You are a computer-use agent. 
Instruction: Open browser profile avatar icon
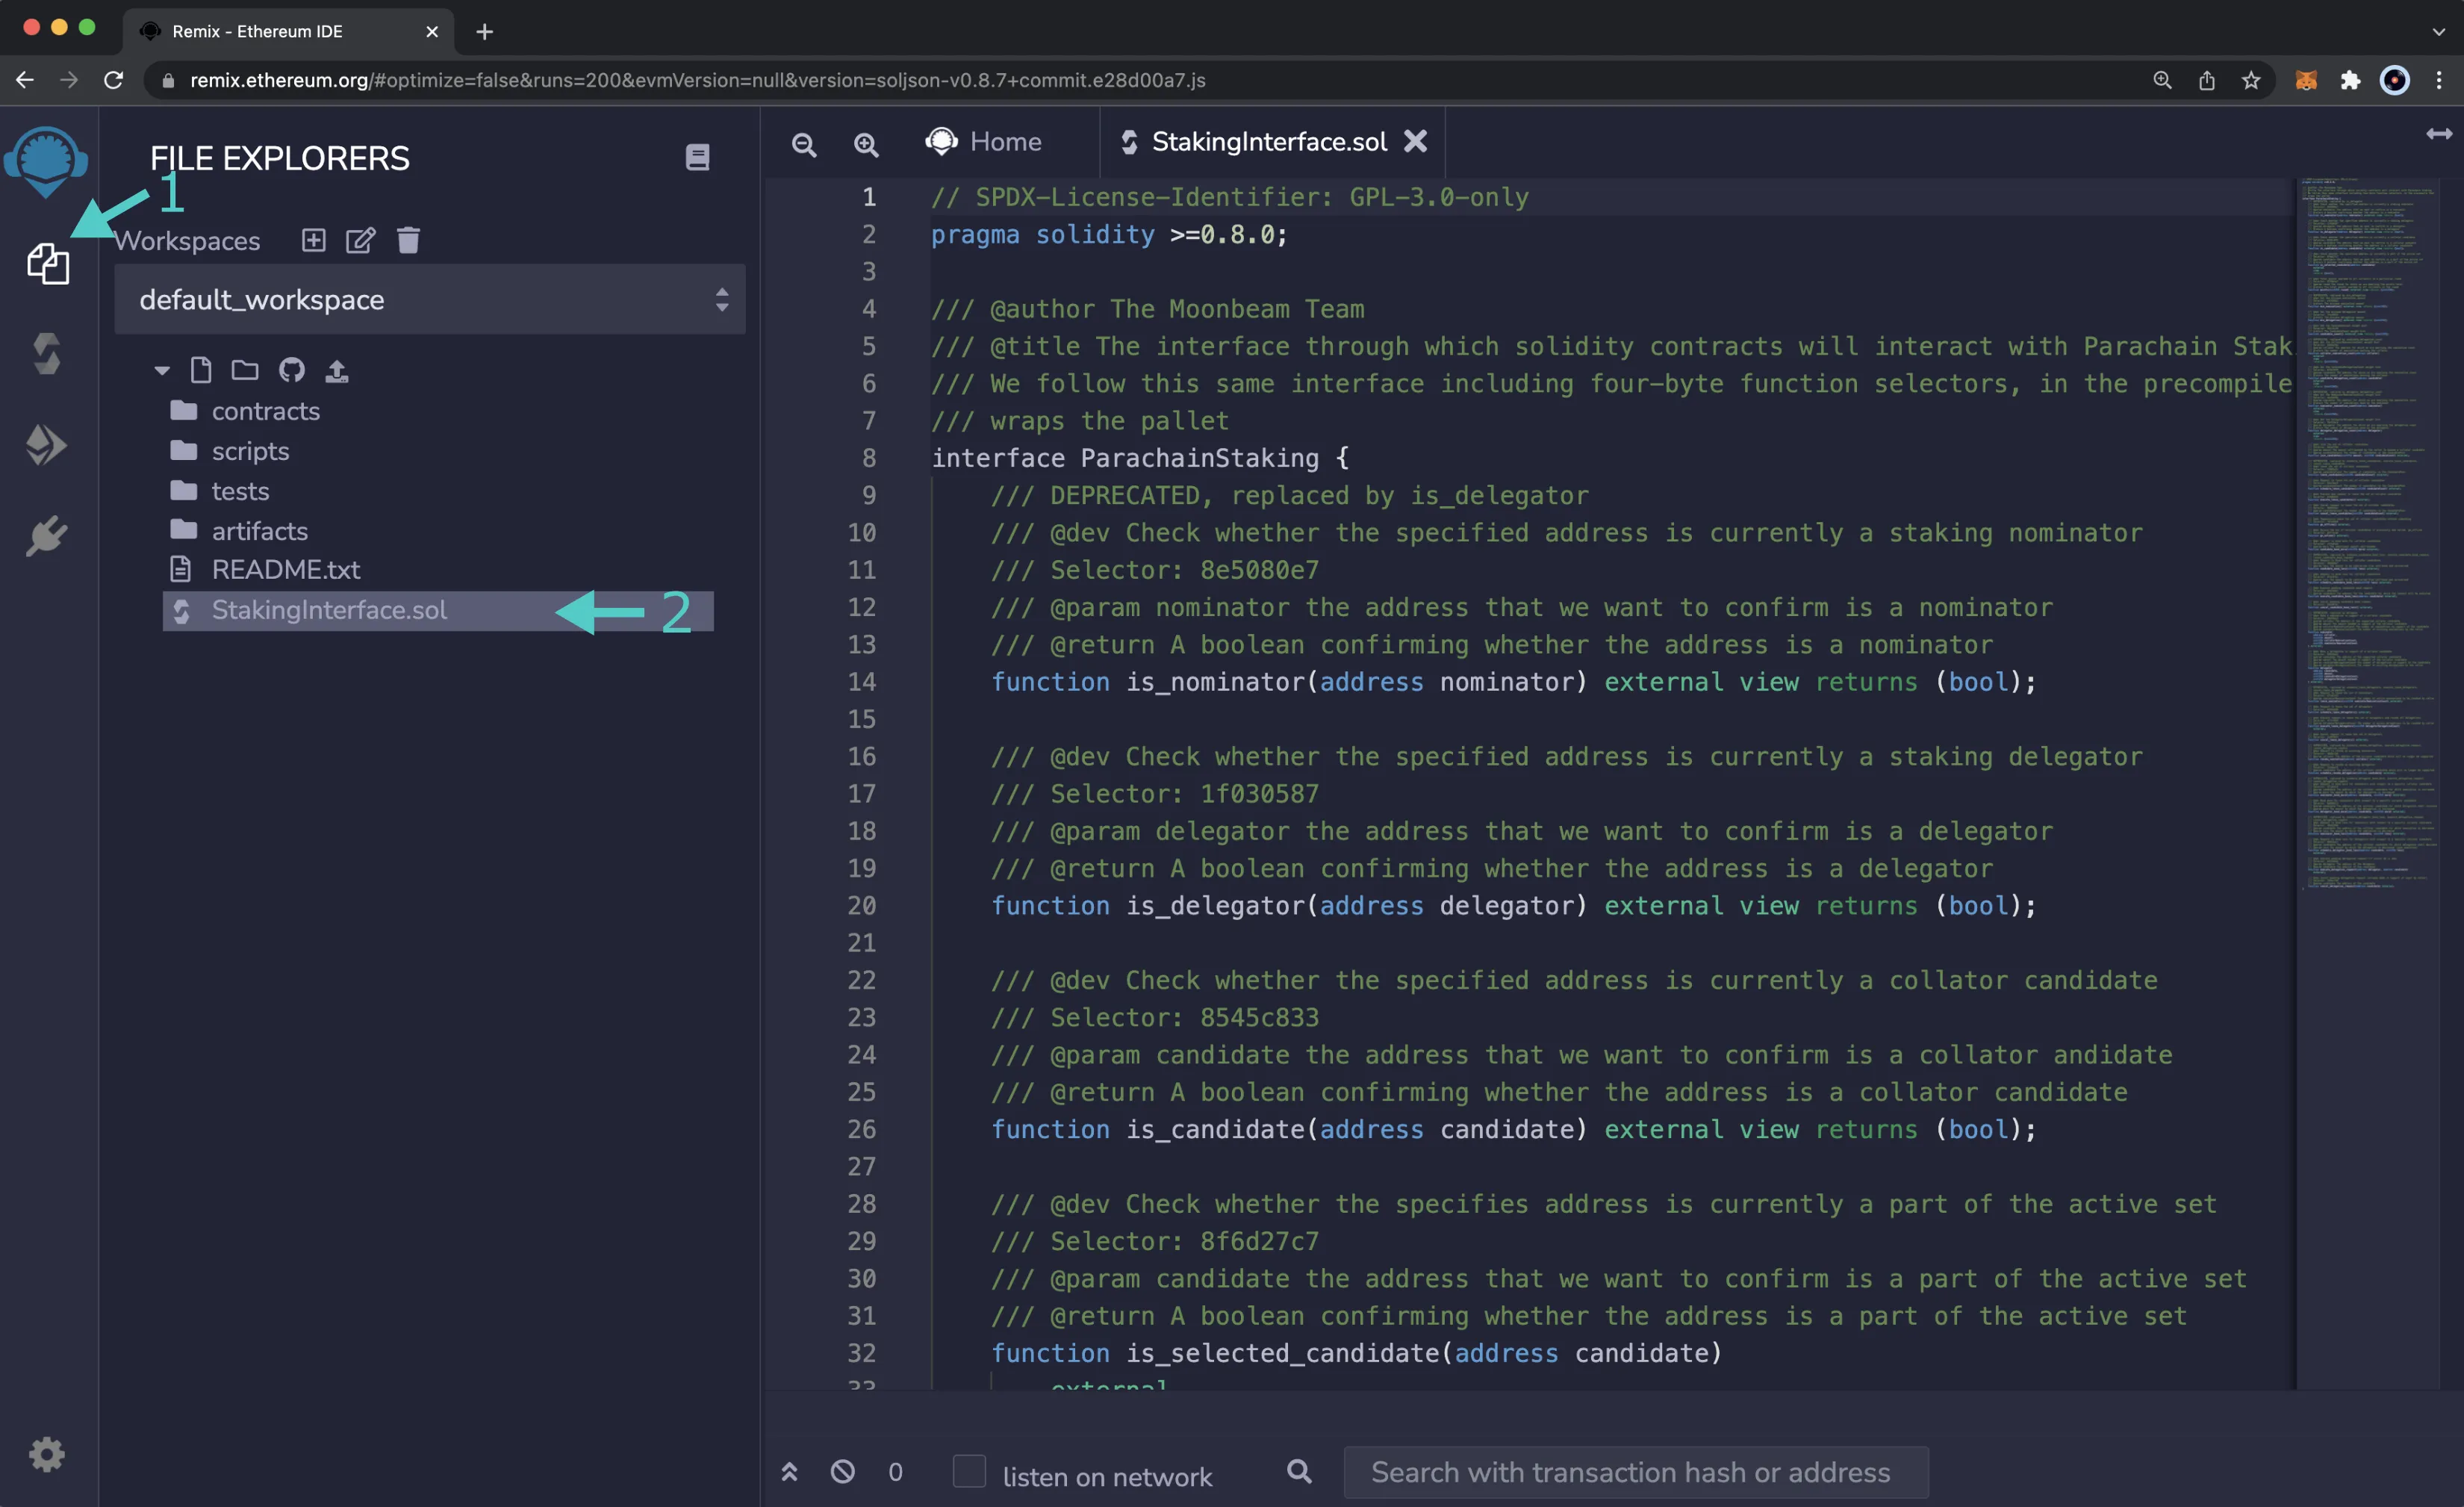[x=2394, y=80]
